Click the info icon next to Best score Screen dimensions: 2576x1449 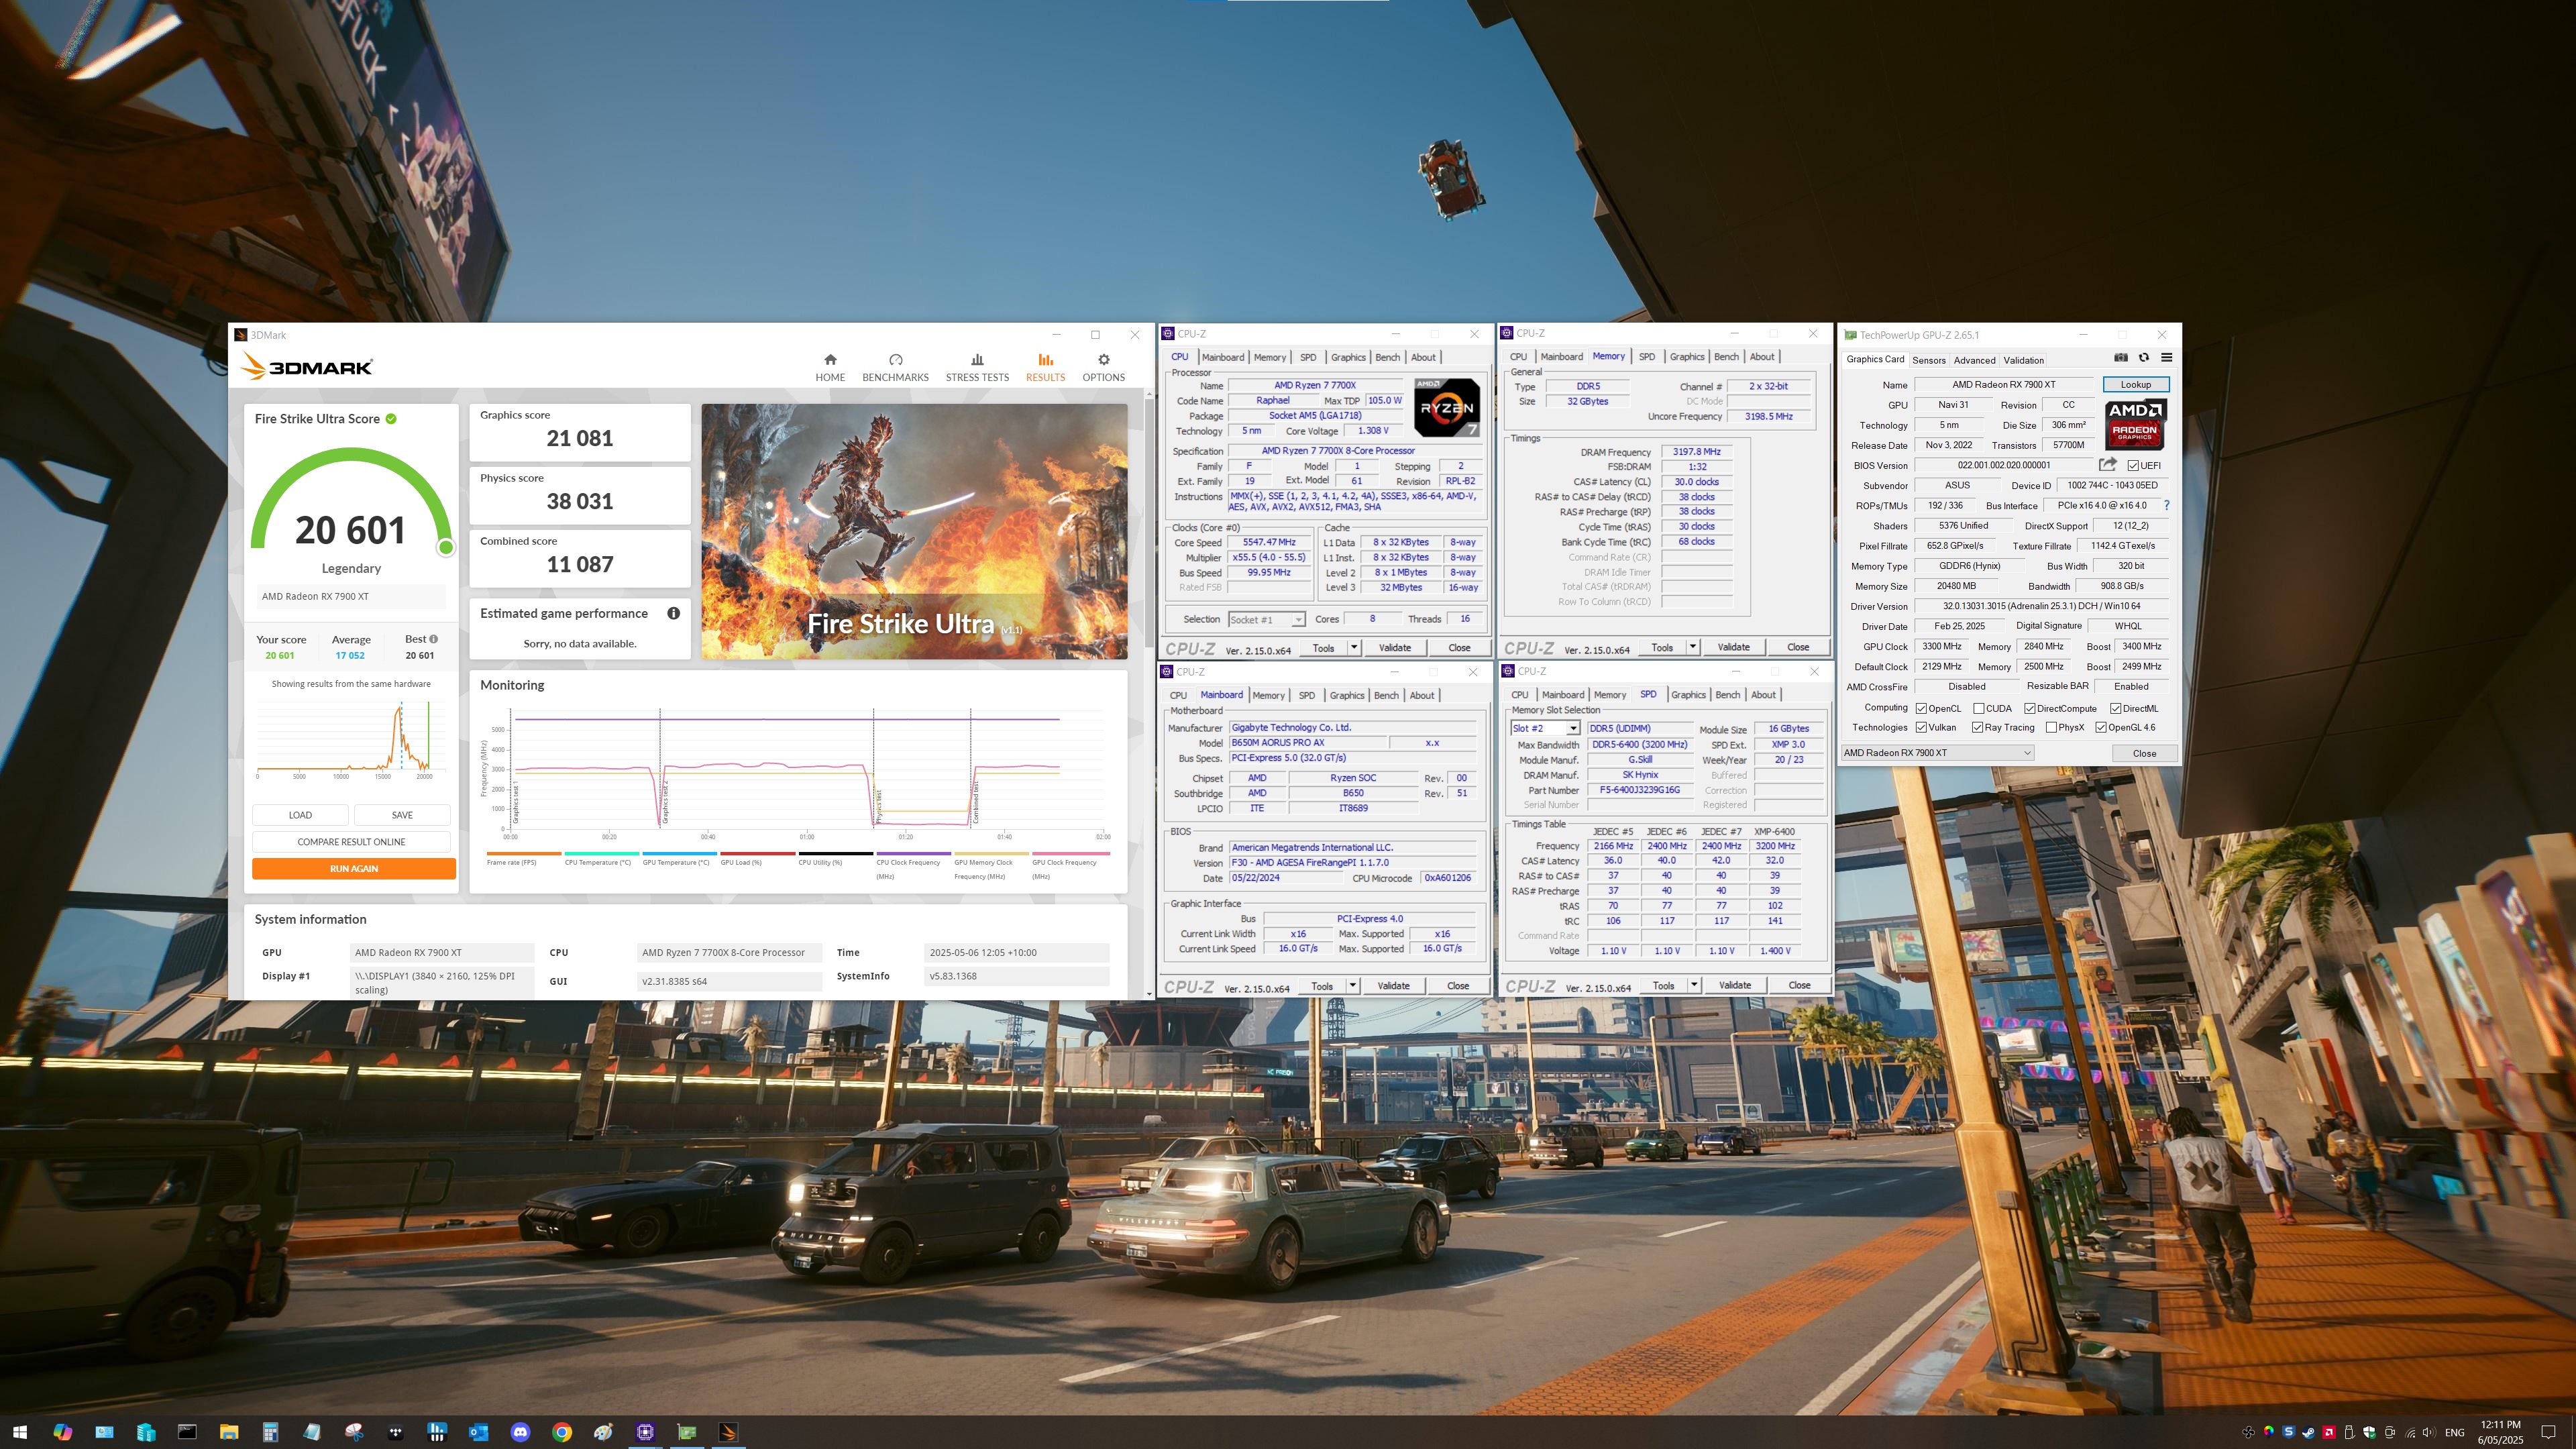click(x=433, y=639)
